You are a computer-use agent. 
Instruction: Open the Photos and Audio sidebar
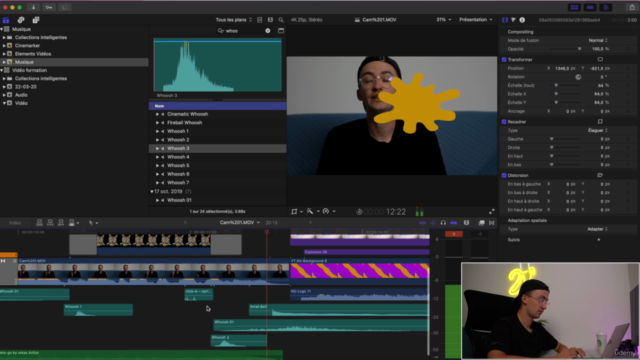coord(21,20)
